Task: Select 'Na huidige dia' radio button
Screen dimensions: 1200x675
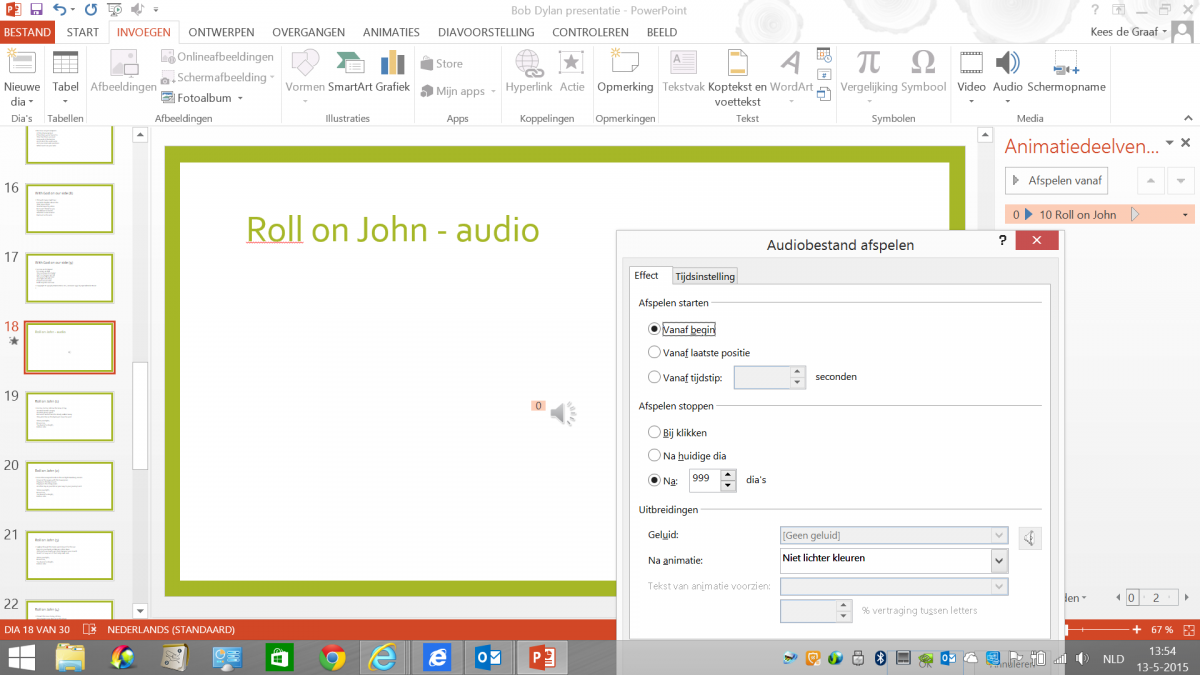Action: tap(655, 456)
